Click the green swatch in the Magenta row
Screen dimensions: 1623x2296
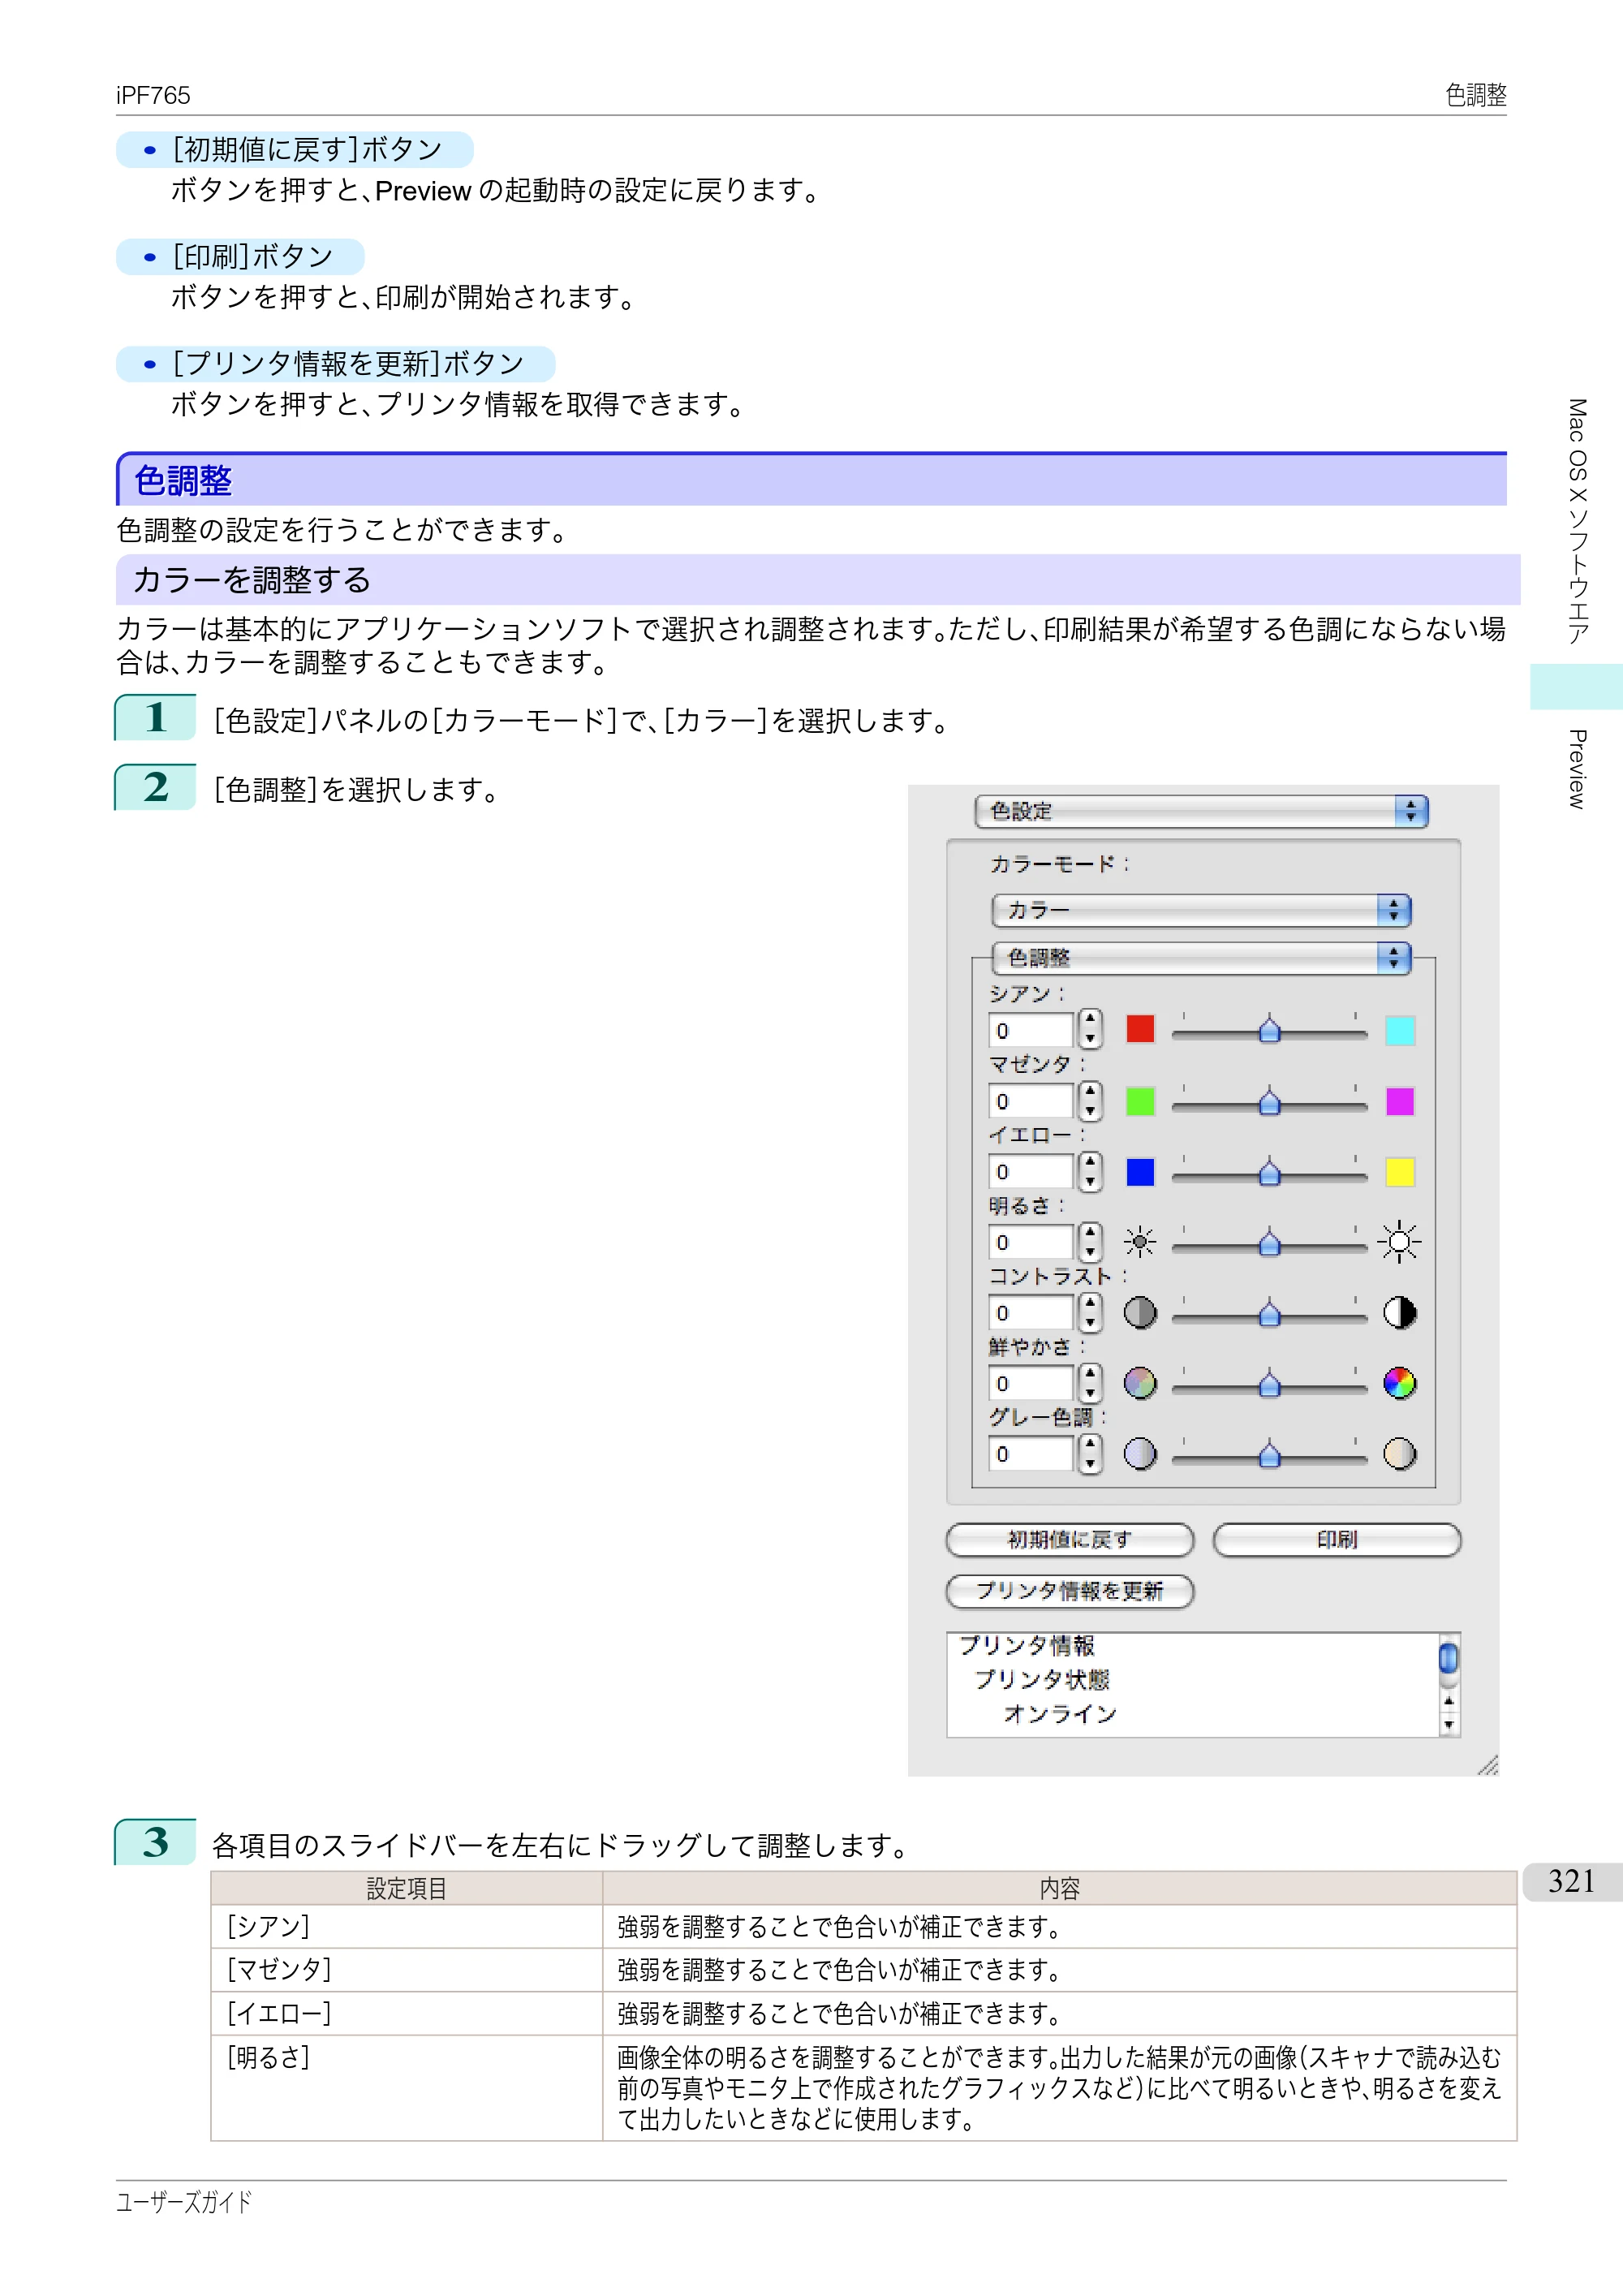coord(1140,1101)
